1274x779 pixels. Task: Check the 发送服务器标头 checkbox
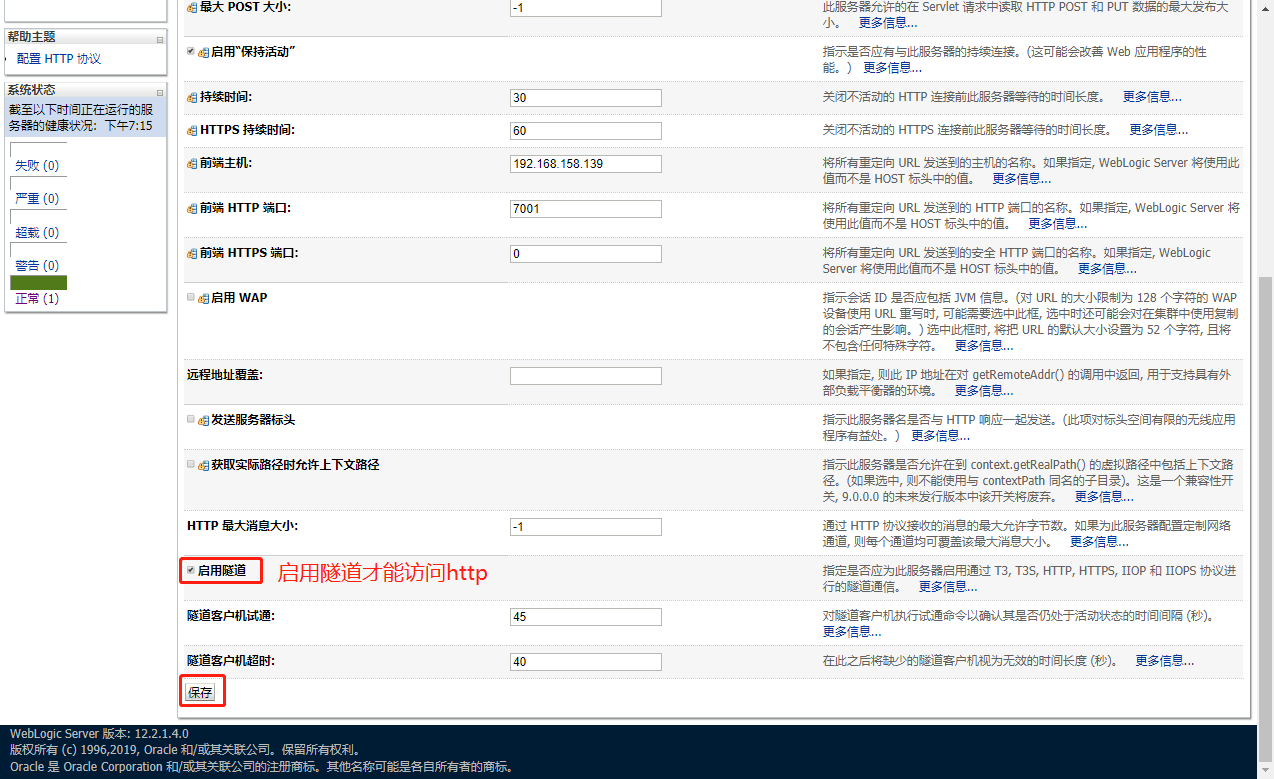(191, 419)
